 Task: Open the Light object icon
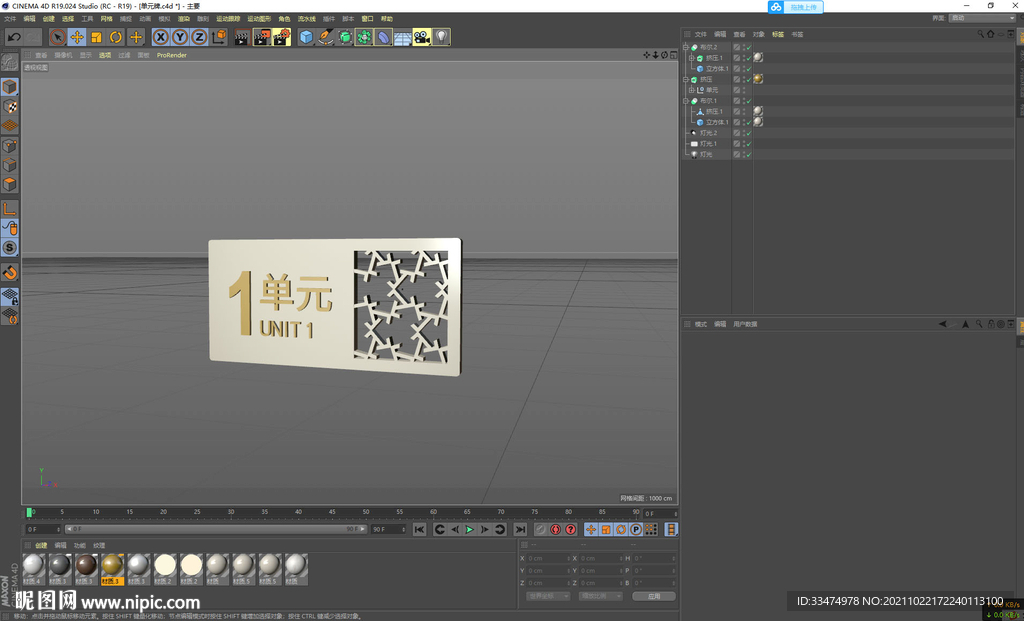point(441,37)
